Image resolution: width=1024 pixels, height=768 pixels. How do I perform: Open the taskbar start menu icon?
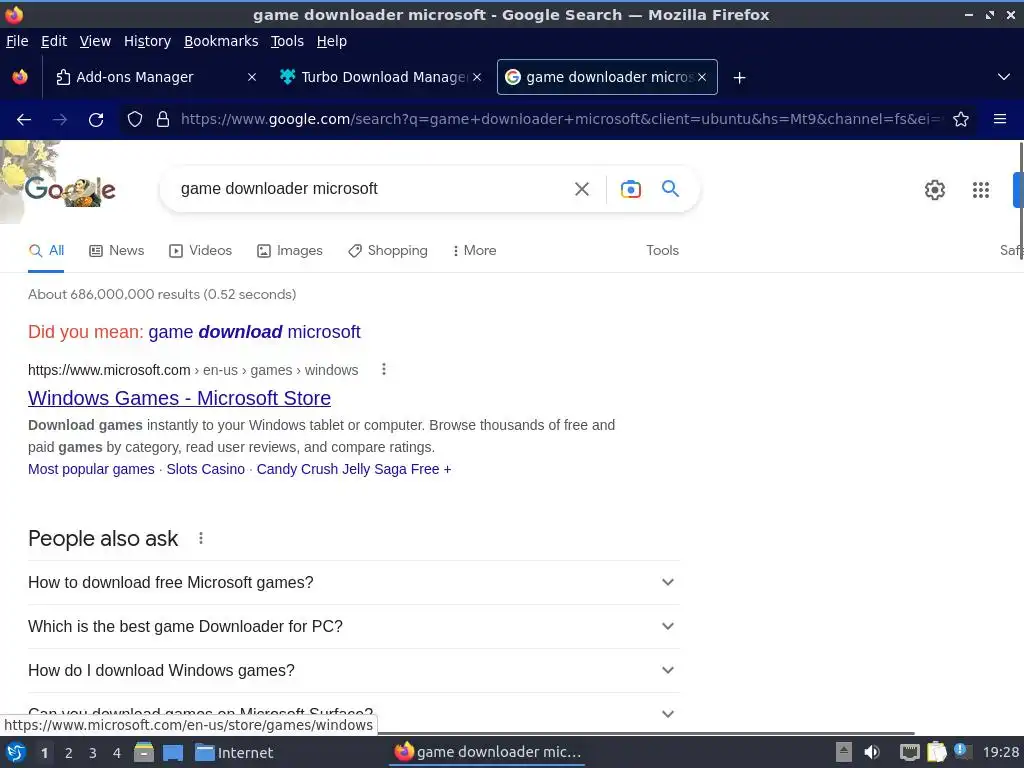[x=16, y=752]
